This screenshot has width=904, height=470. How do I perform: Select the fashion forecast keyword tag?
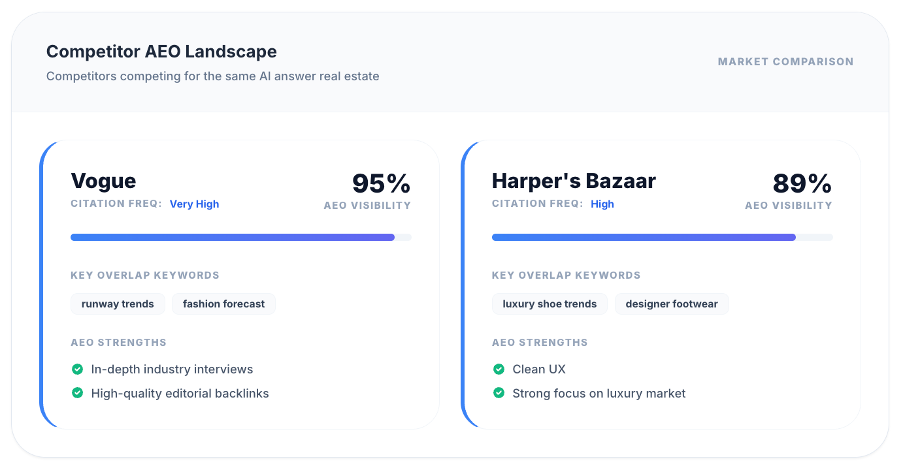(x=223, y=304)
